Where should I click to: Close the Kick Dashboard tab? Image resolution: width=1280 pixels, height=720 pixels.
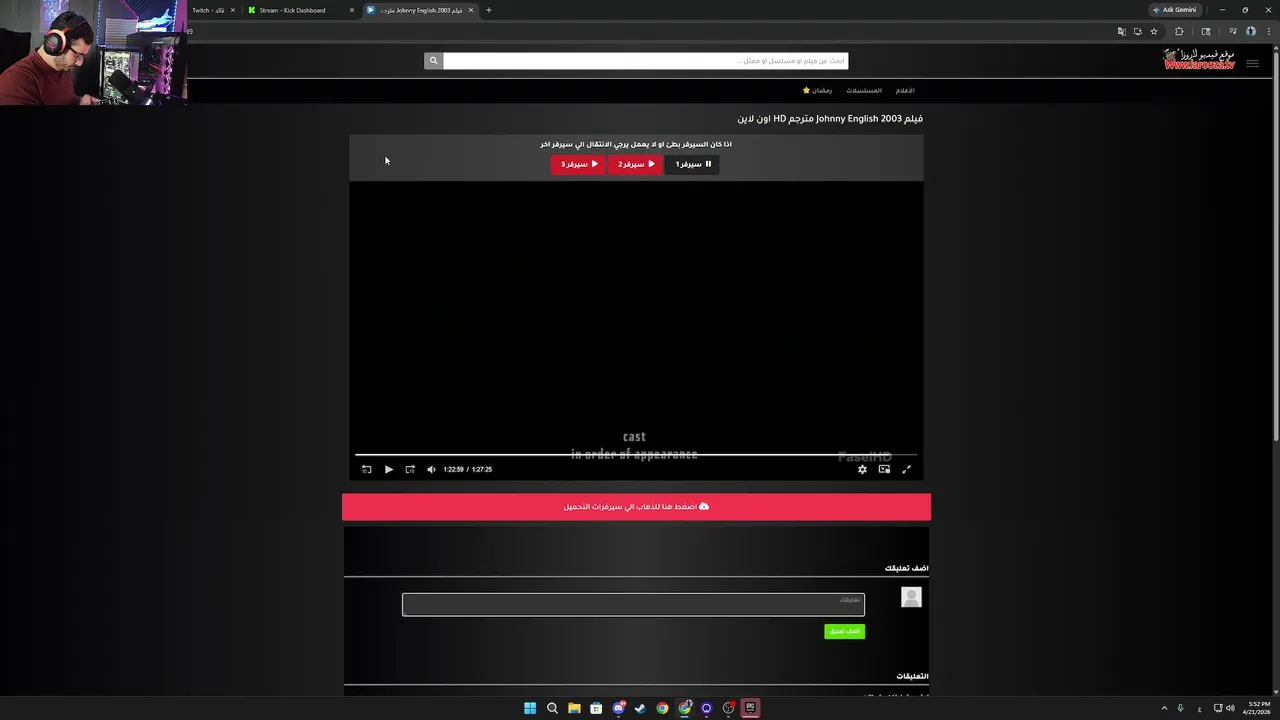pos(352,10)
